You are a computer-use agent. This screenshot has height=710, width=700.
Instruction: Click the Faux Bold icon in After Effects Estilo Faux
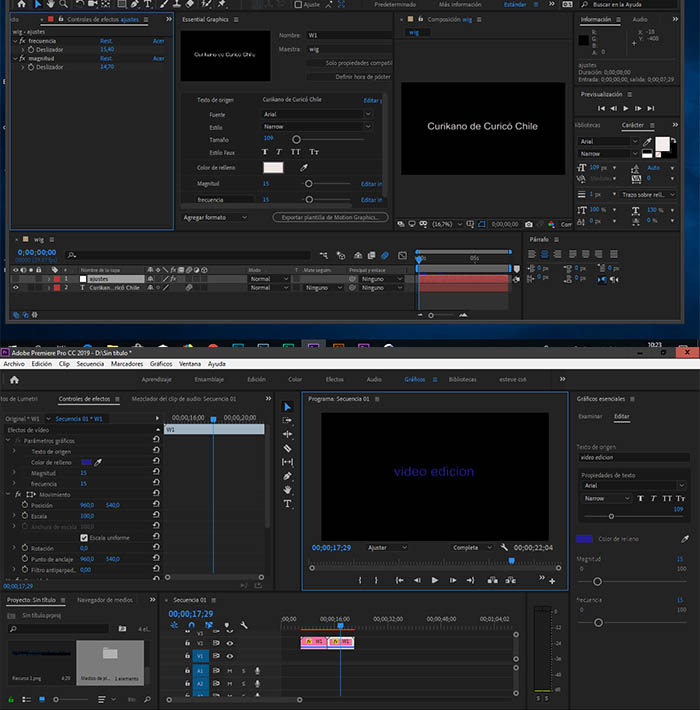[x=265, y=152]
